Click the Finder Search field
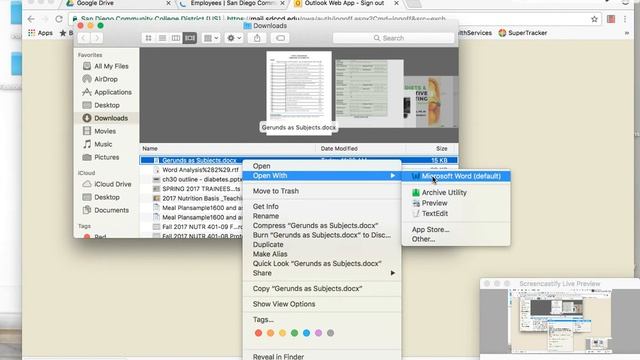Viewport: 640px width, 360px height. 393,38
